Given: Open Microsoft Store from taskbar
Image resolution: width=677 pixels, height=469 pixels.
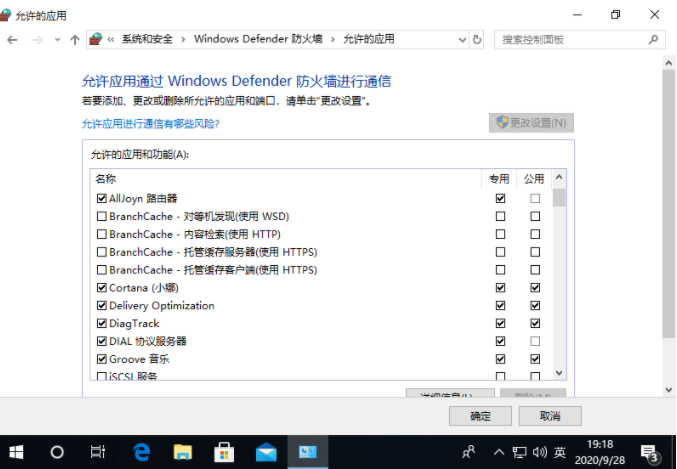Looking at the screenshot, I should (x=224, y=452).
